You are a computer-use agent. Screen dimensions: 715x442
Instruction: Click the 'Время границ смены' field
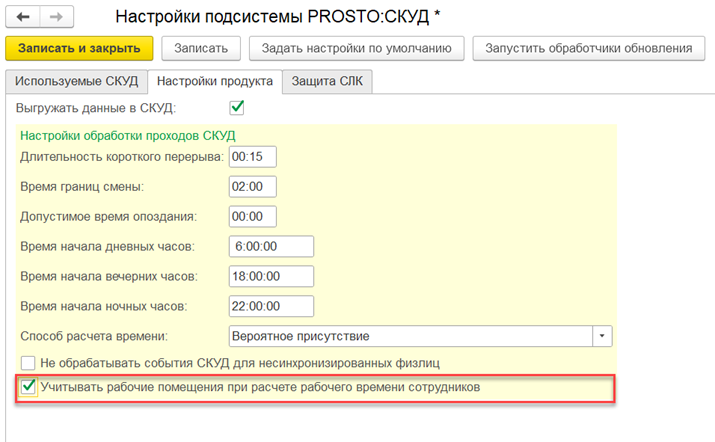pyautogui.click(x=251, y=187)
